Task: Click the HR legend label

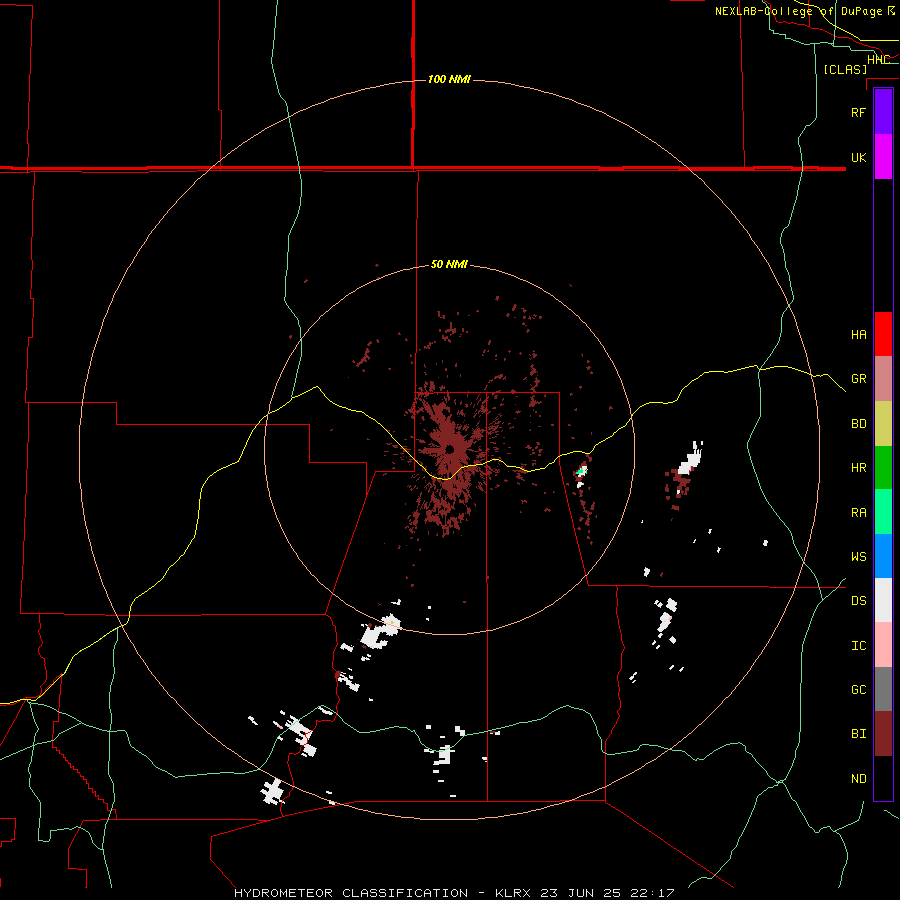Action: click(x=858, y=468)
